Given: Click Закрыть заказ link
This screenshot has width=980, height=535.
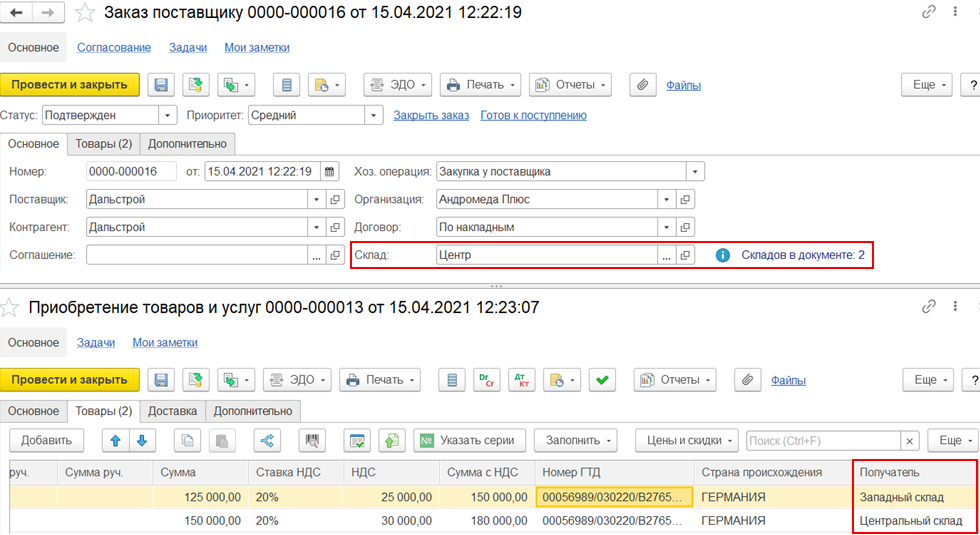Looking at the screenshot, I should [x=431, y=116].
